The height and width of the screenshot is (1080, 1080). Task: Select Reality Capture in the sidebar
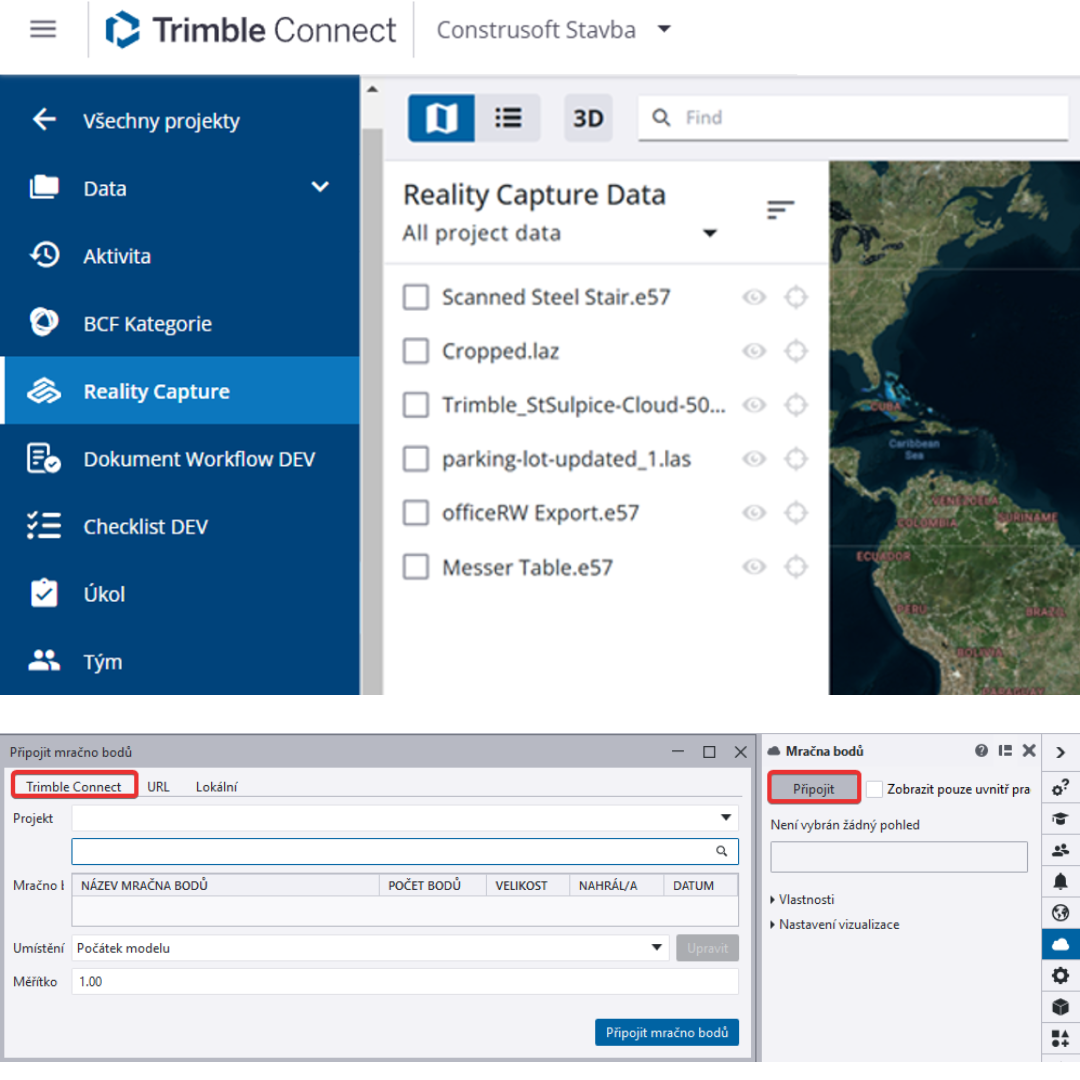tap(180, 391)
